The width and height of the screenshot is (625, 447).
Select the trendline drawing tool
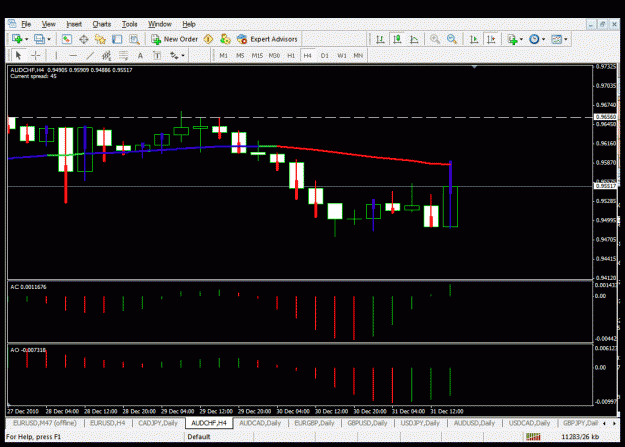(90, 55)
